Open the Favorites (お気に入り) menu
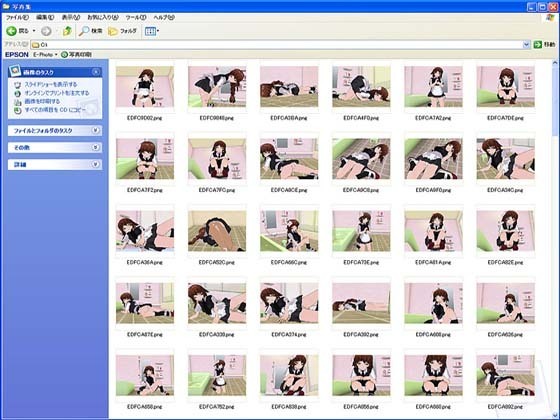 tap(103, 17)
